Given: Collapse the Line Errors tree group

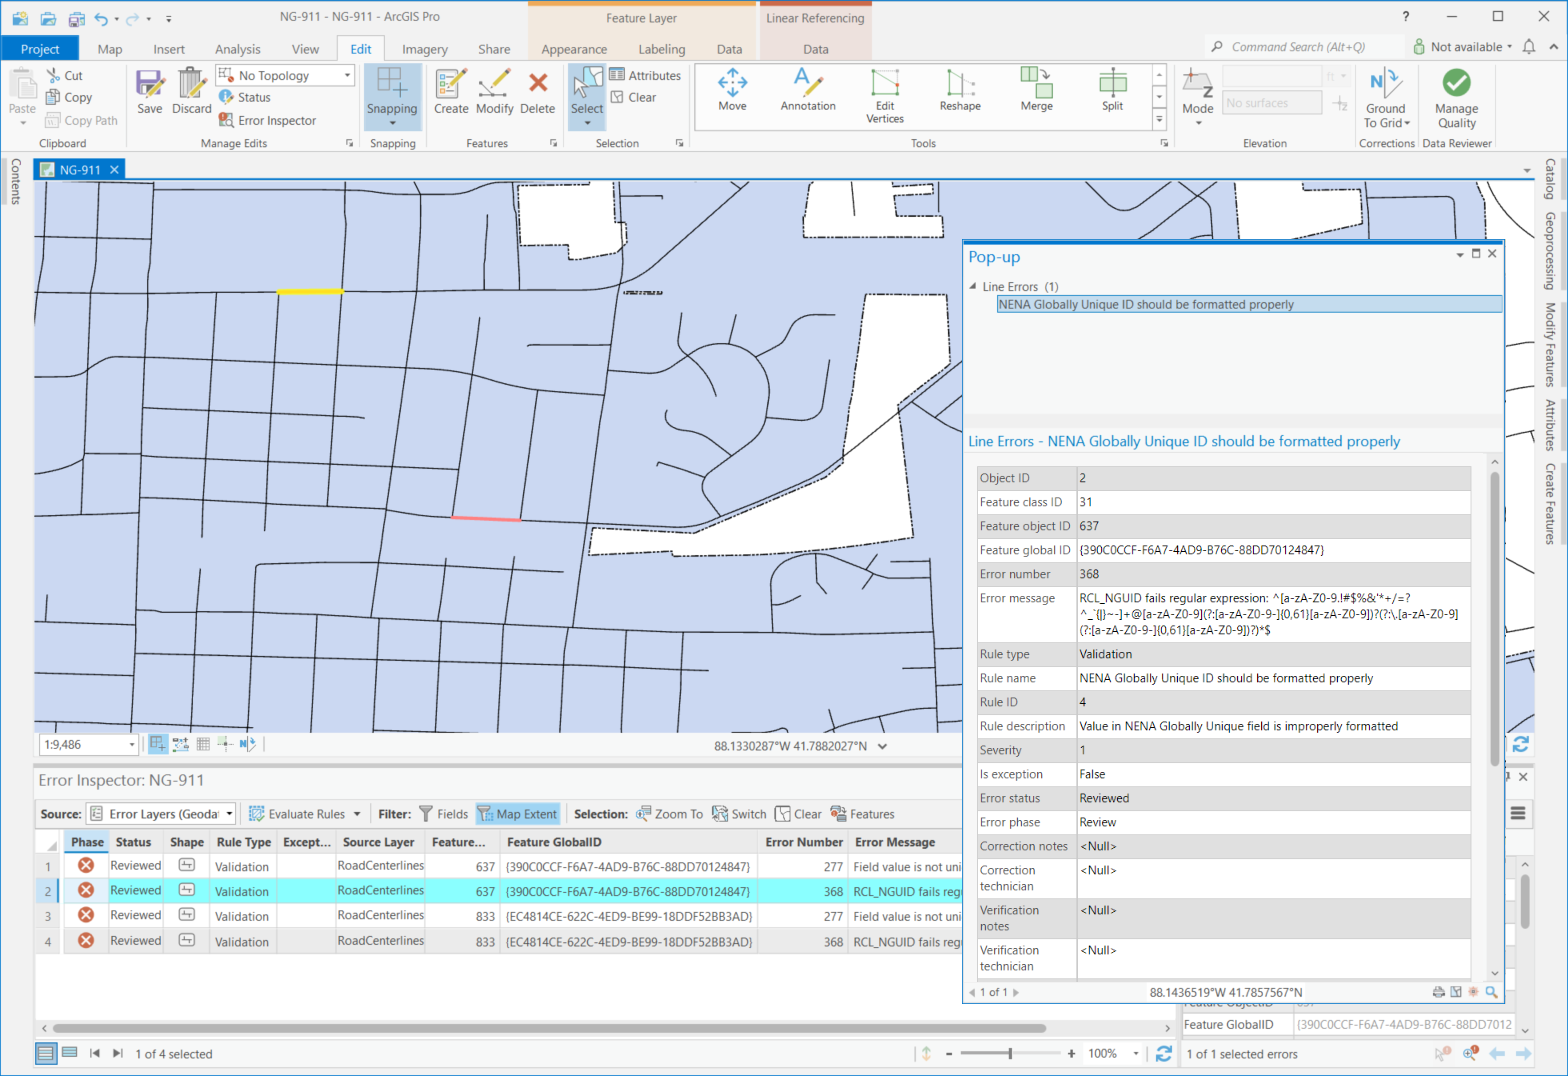Looking at the screenshot, I should pos(973,287).
